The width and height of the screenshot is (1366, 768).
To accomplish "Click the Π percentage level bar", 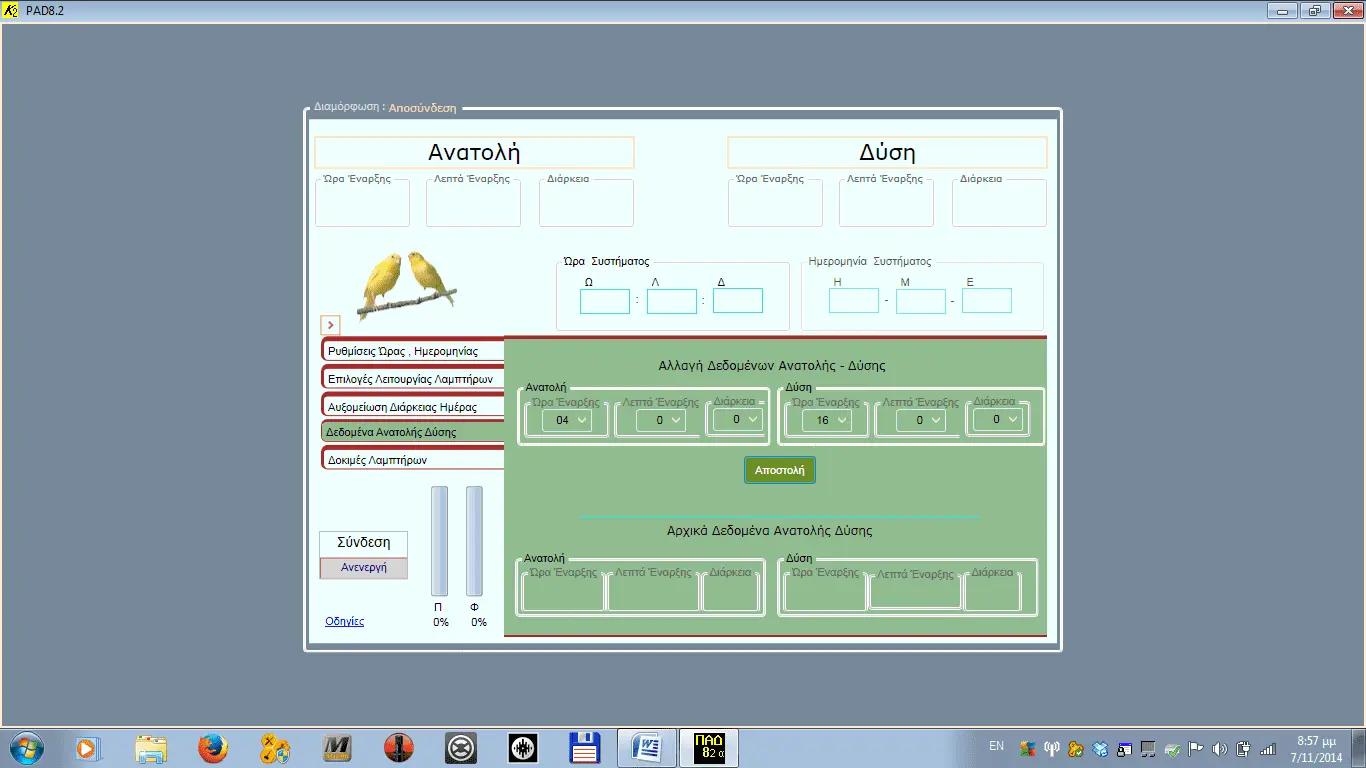I will (439, 541).
